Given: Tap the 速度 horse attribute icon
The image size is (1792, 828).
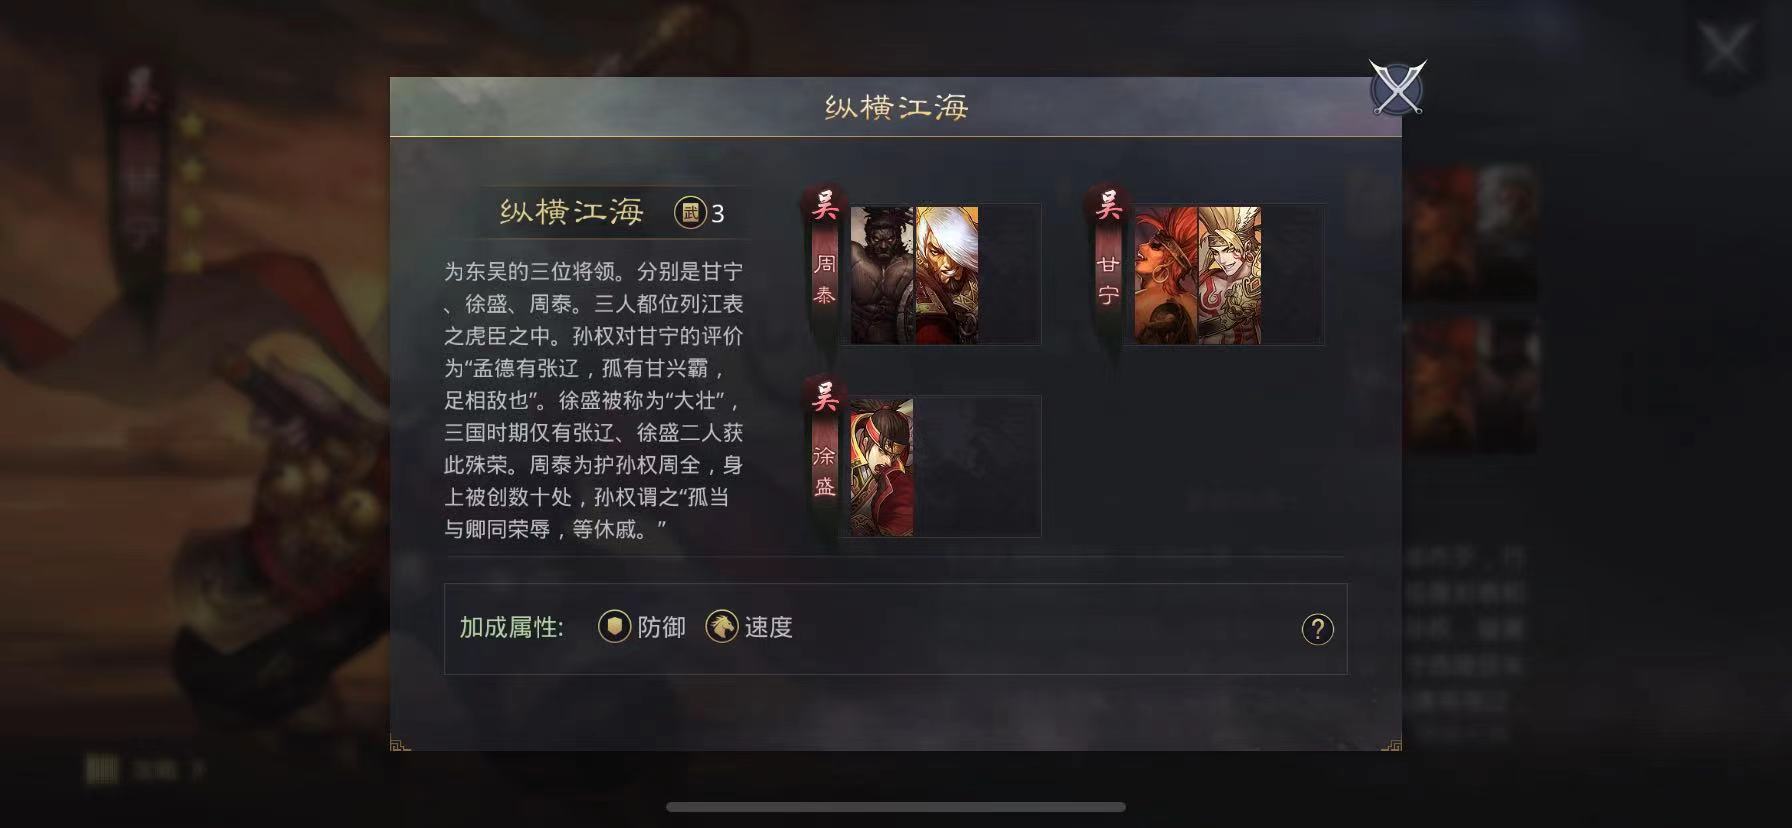Looking at the screenshot, I should (x=722, y=627).
